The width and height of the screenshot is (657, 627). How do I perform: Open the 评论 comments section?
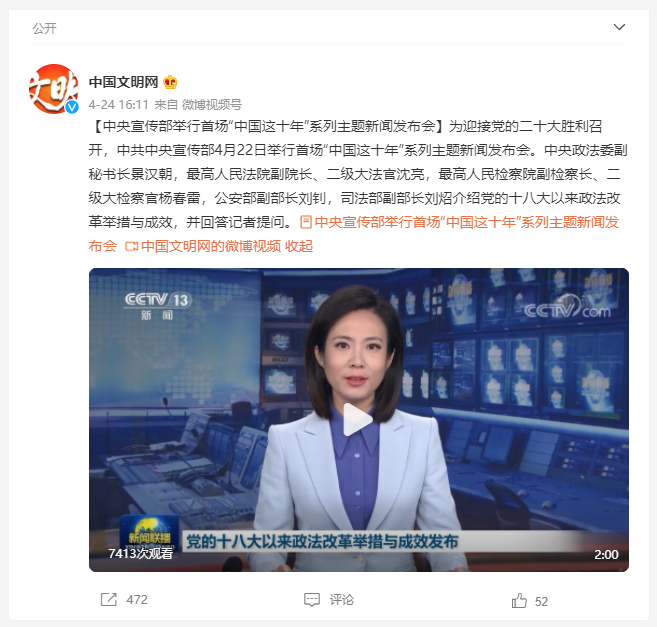click(x=341, y=600)
